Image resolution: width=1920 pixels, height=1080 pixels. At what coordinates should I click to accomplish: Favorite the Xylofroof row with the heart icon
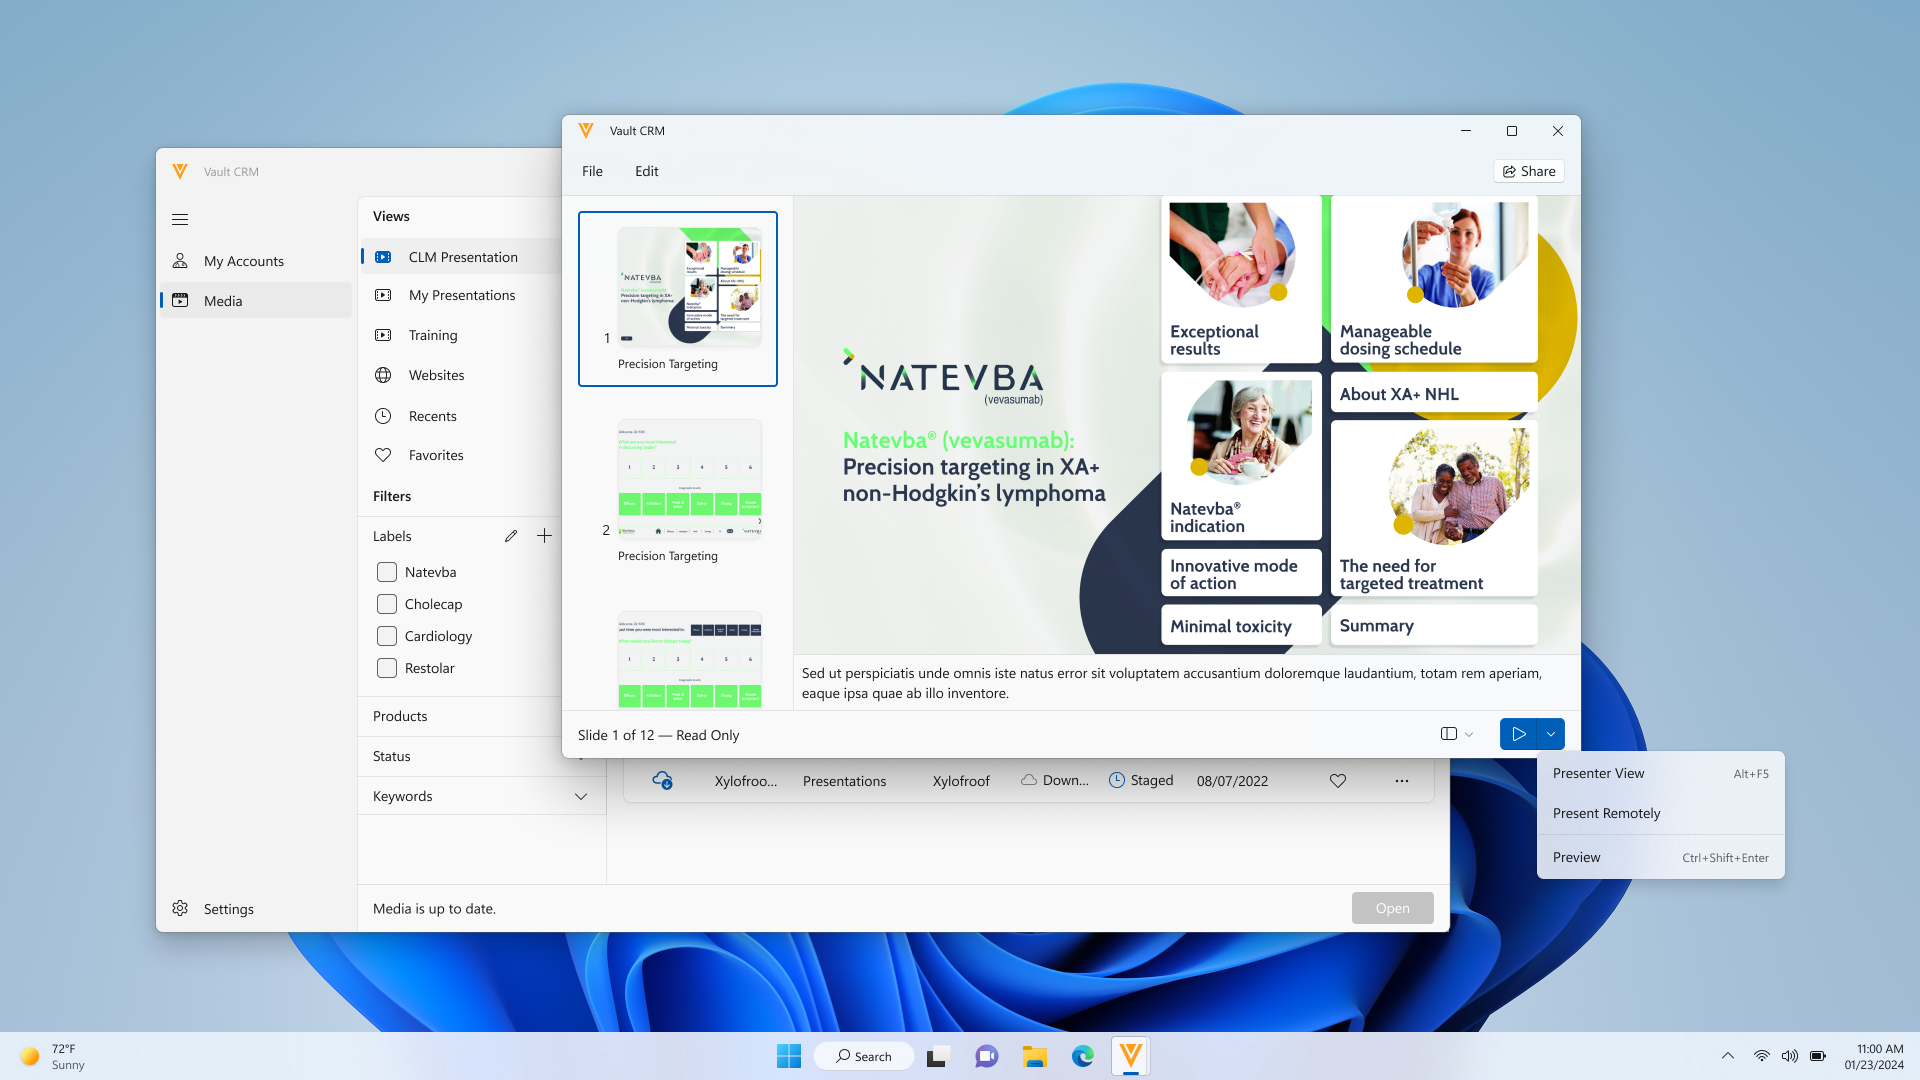click(1338, 781)
